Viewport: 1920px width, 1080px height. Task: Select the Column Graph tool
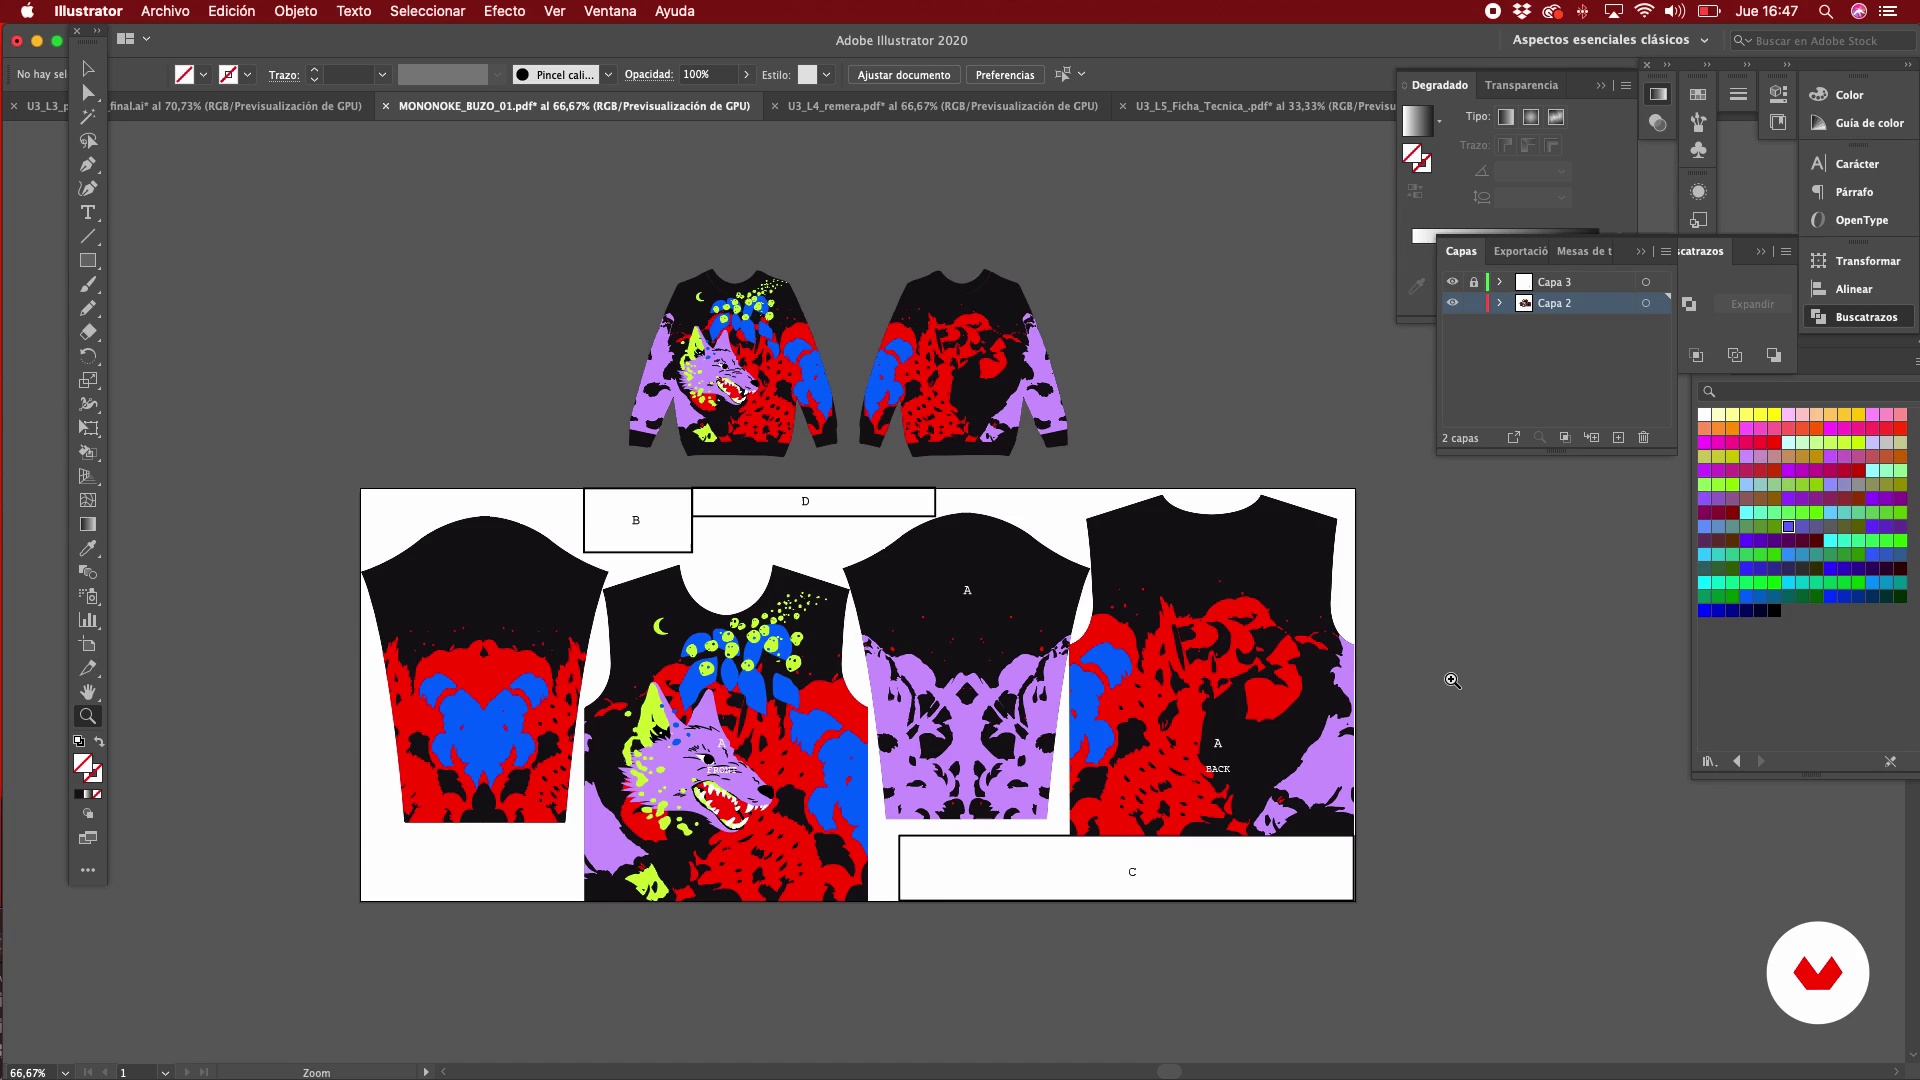(x=88, y=620)
